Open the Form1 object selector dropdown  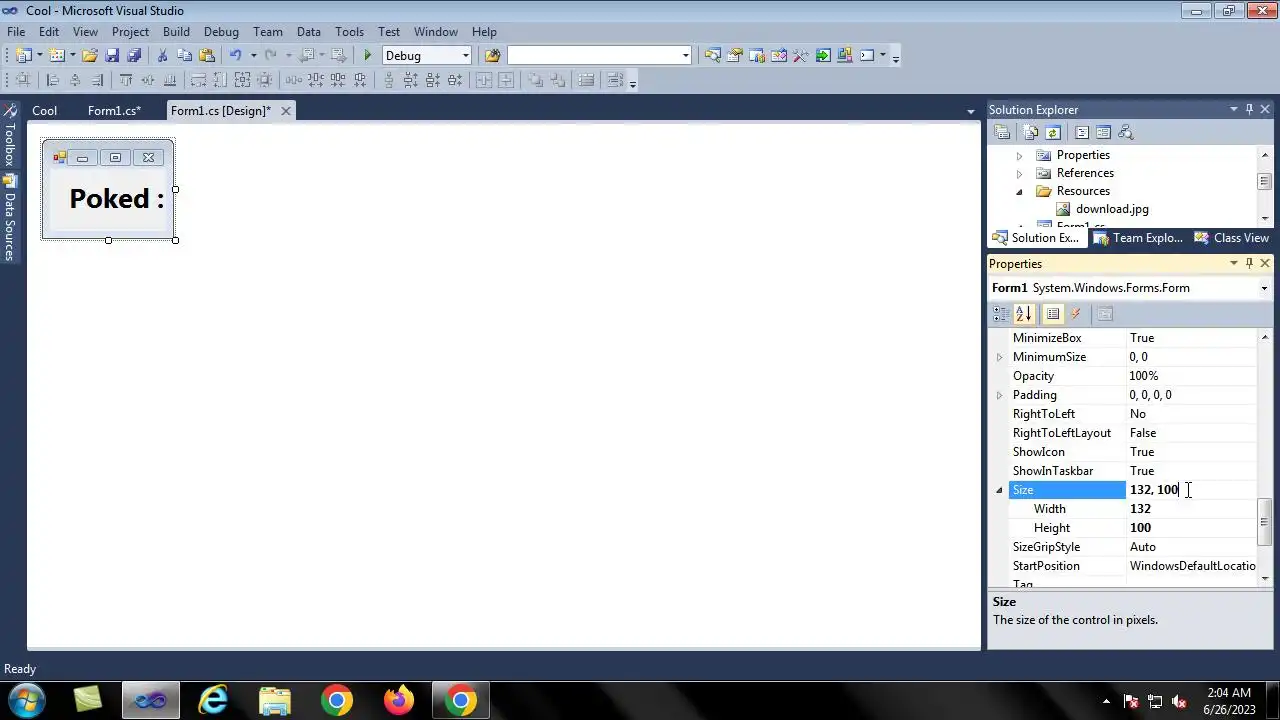click(x=1264, y=288)
